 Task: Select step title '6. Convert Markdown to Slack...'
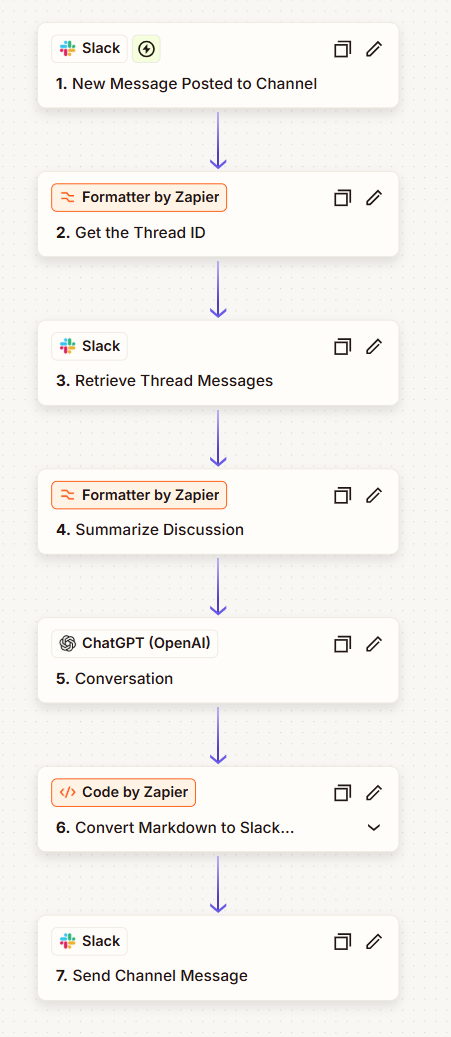pos(175,827)
